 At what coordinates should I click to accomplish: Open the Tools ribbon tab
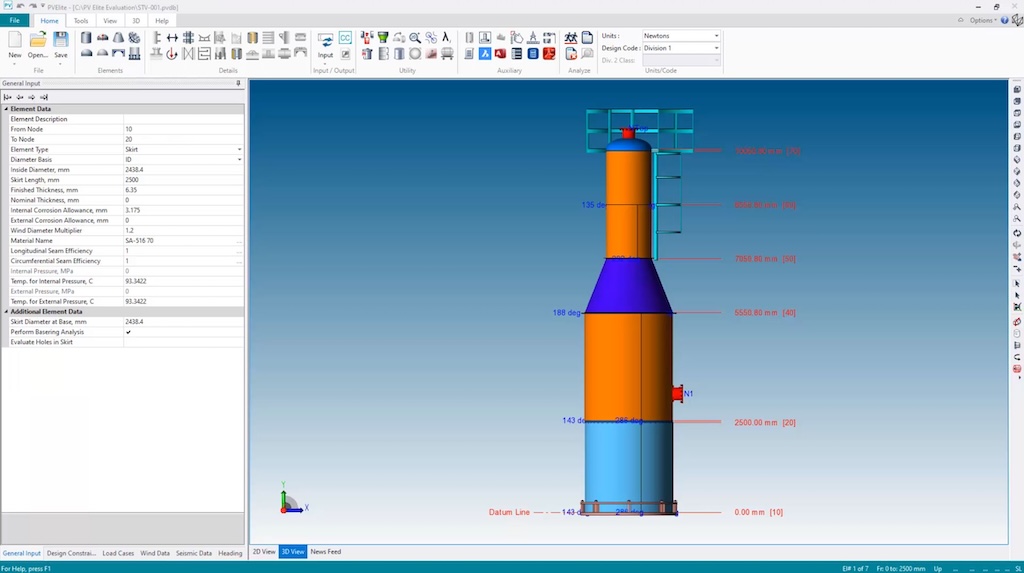point(80,20)
